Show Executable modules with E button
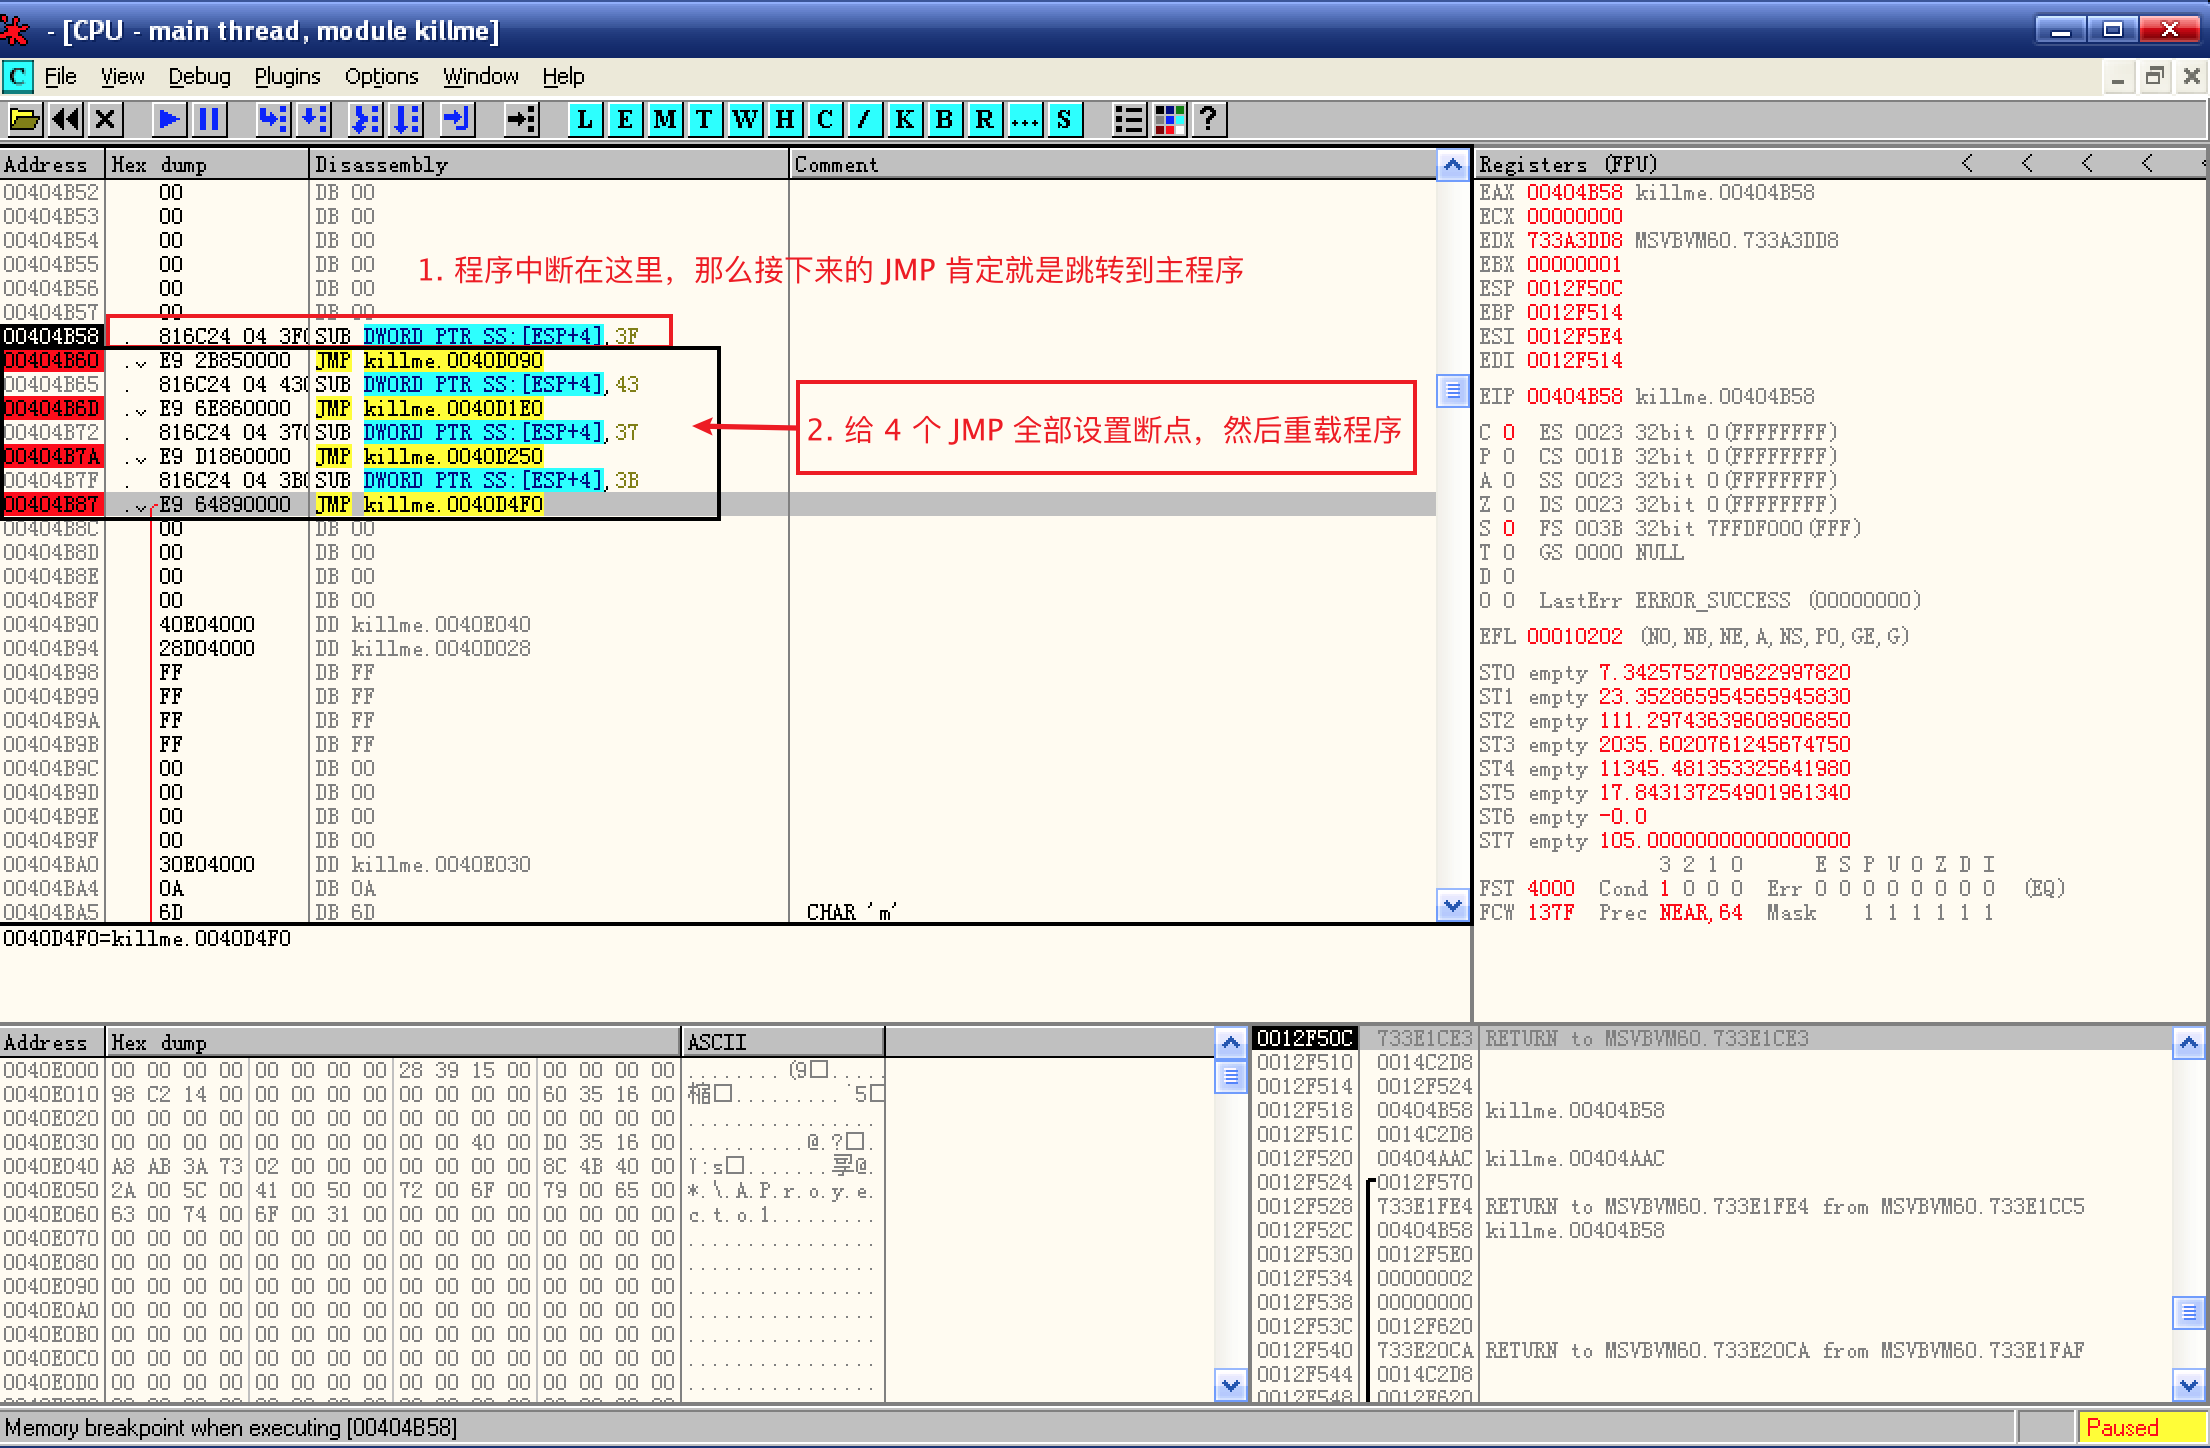Screen dimensions: 2210x1448 625,120
